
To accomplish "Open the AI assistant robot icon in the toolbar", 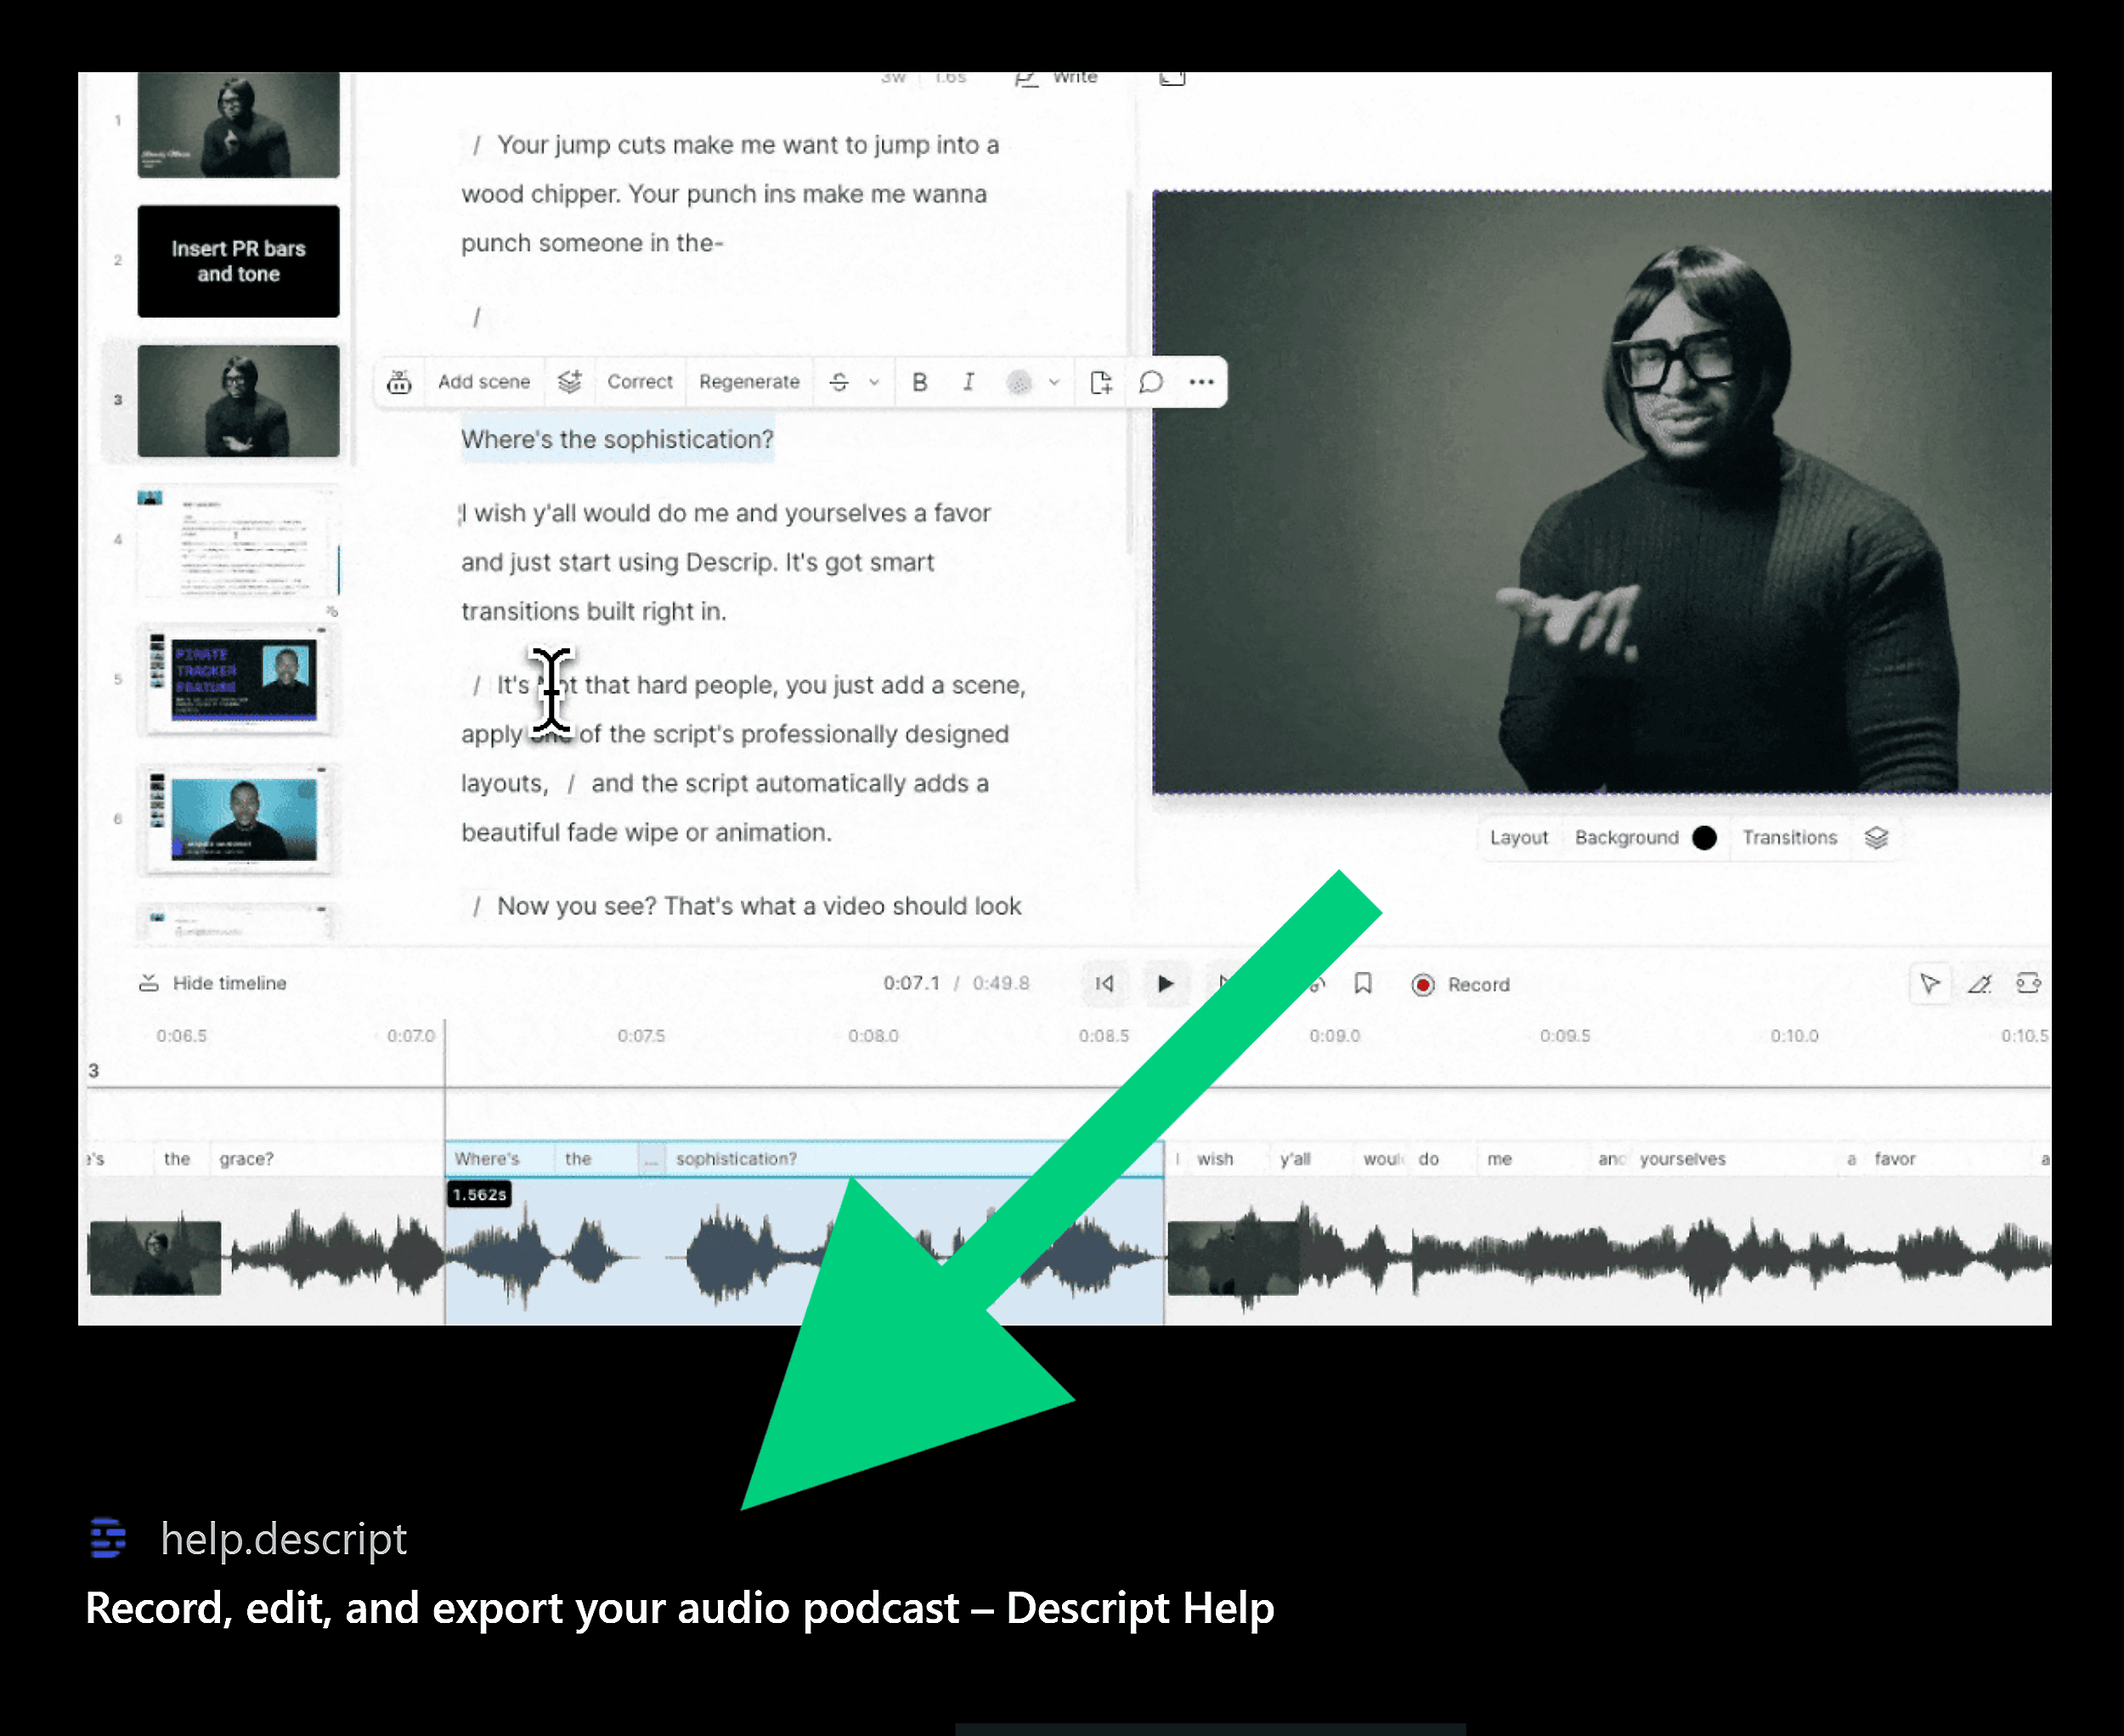I will coord(400,382).
